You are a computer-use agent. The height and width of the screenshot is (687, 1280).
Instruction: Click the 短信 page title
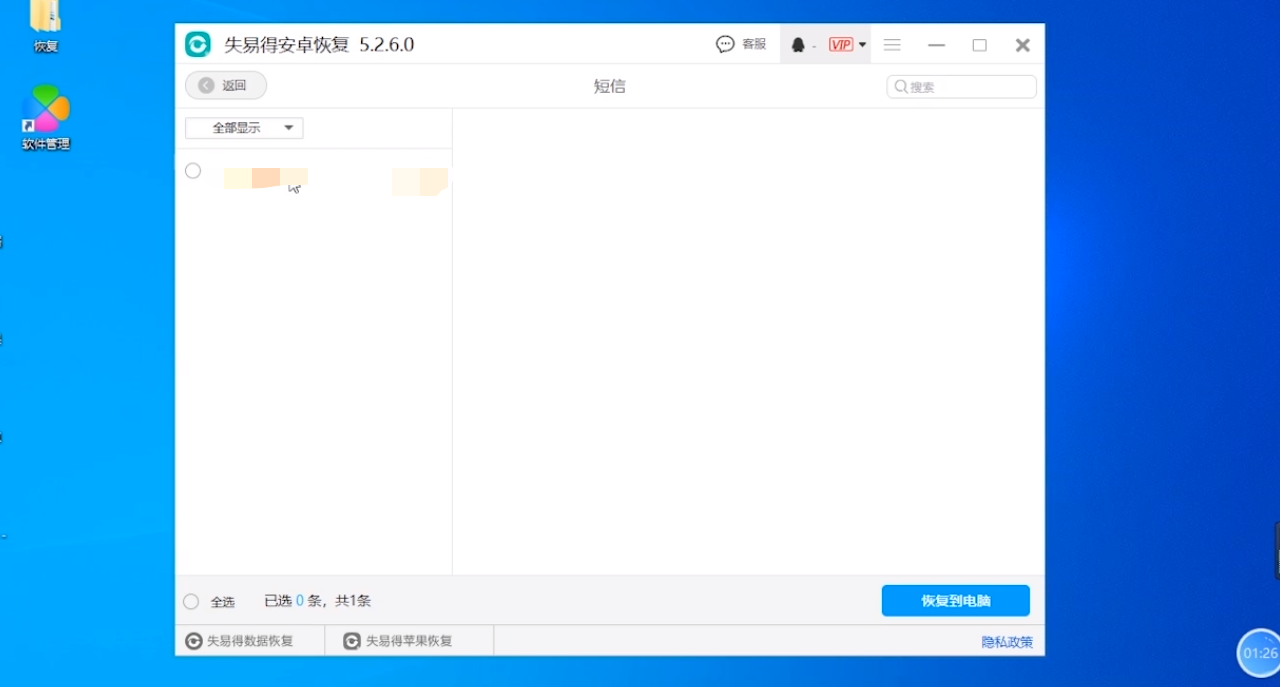(x=610, y=86)
